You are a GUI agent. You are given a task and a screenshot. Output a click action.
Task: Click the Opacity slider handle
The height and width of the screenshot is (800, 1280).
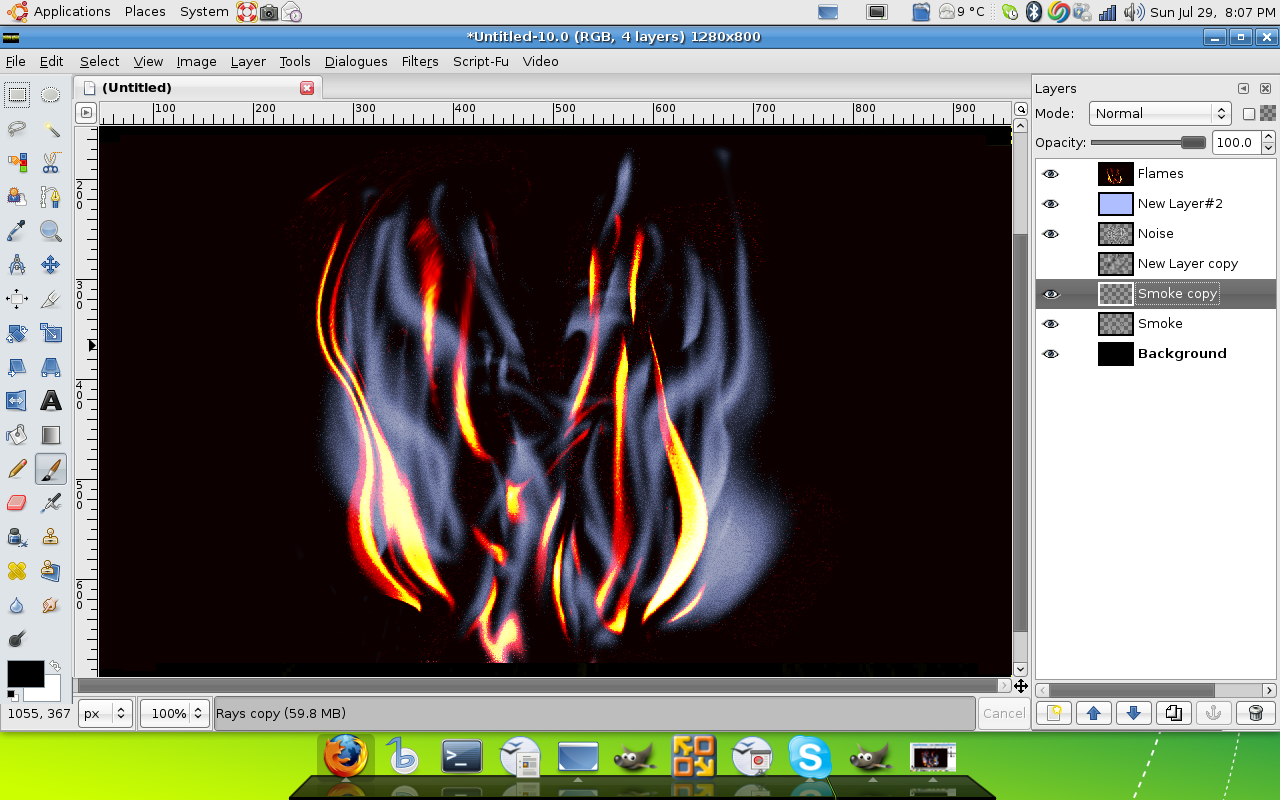click(1193, 142)
